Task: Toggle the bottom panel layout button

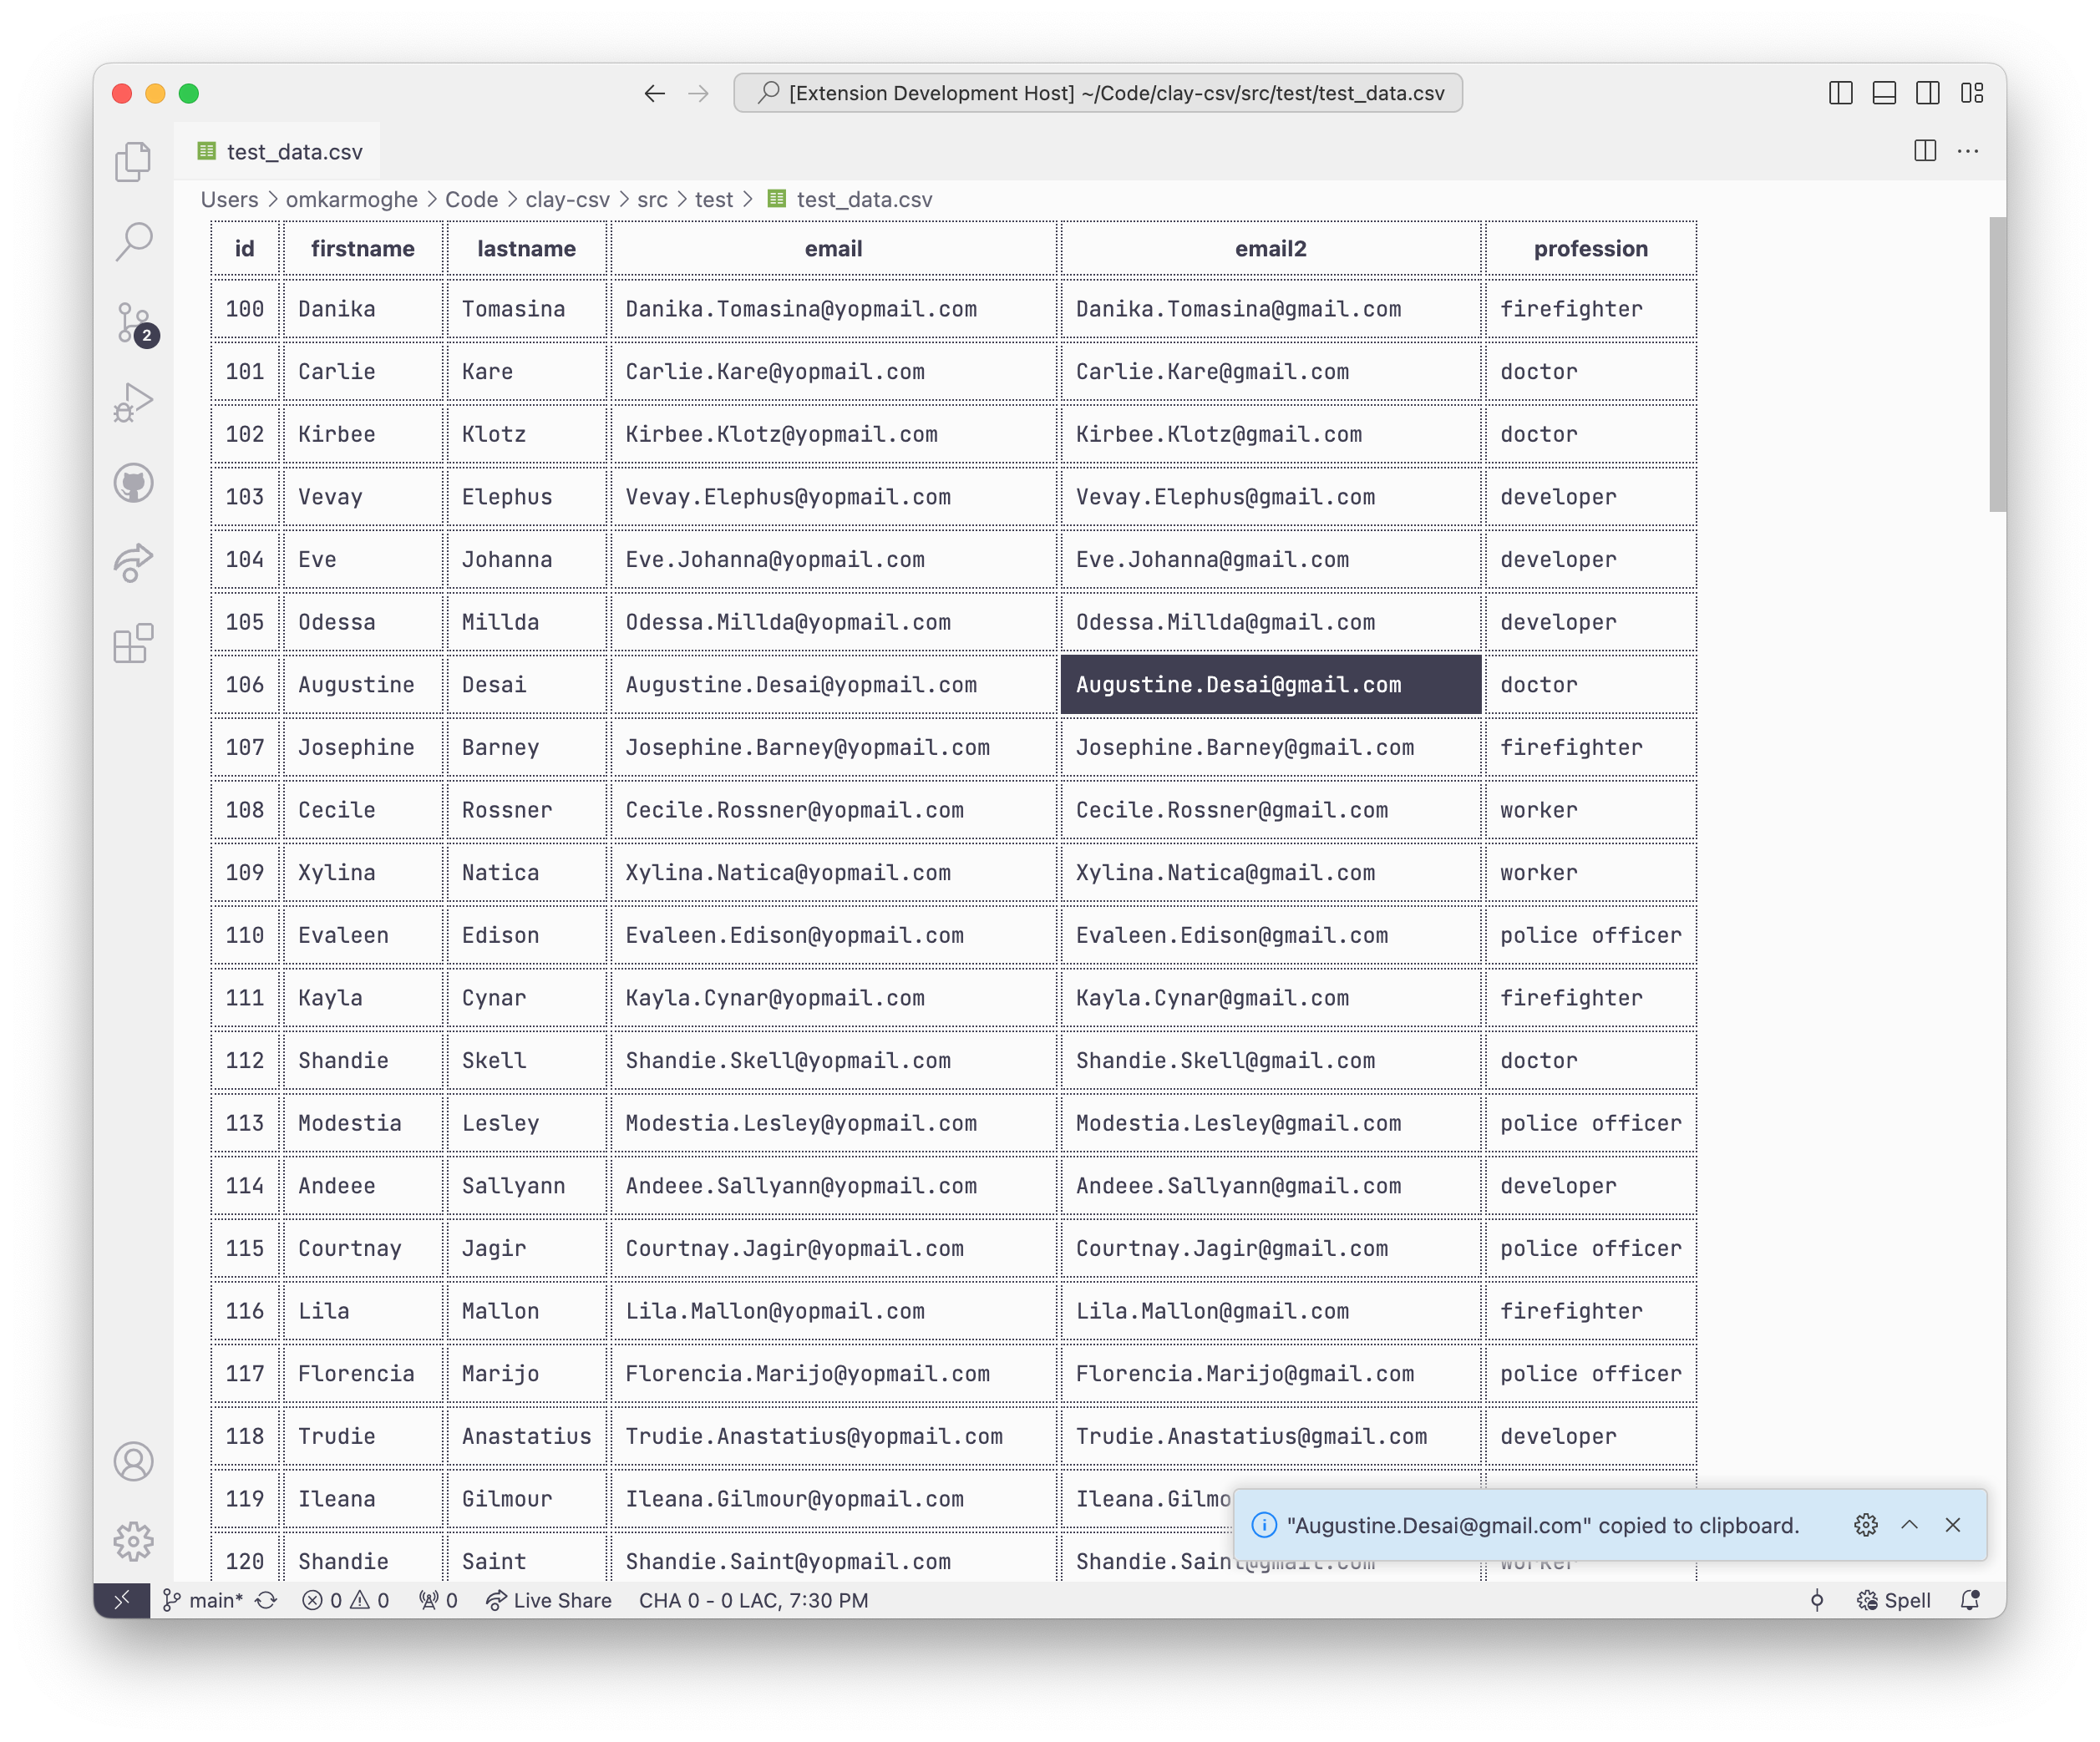Action: click(x=1884, y=93)
